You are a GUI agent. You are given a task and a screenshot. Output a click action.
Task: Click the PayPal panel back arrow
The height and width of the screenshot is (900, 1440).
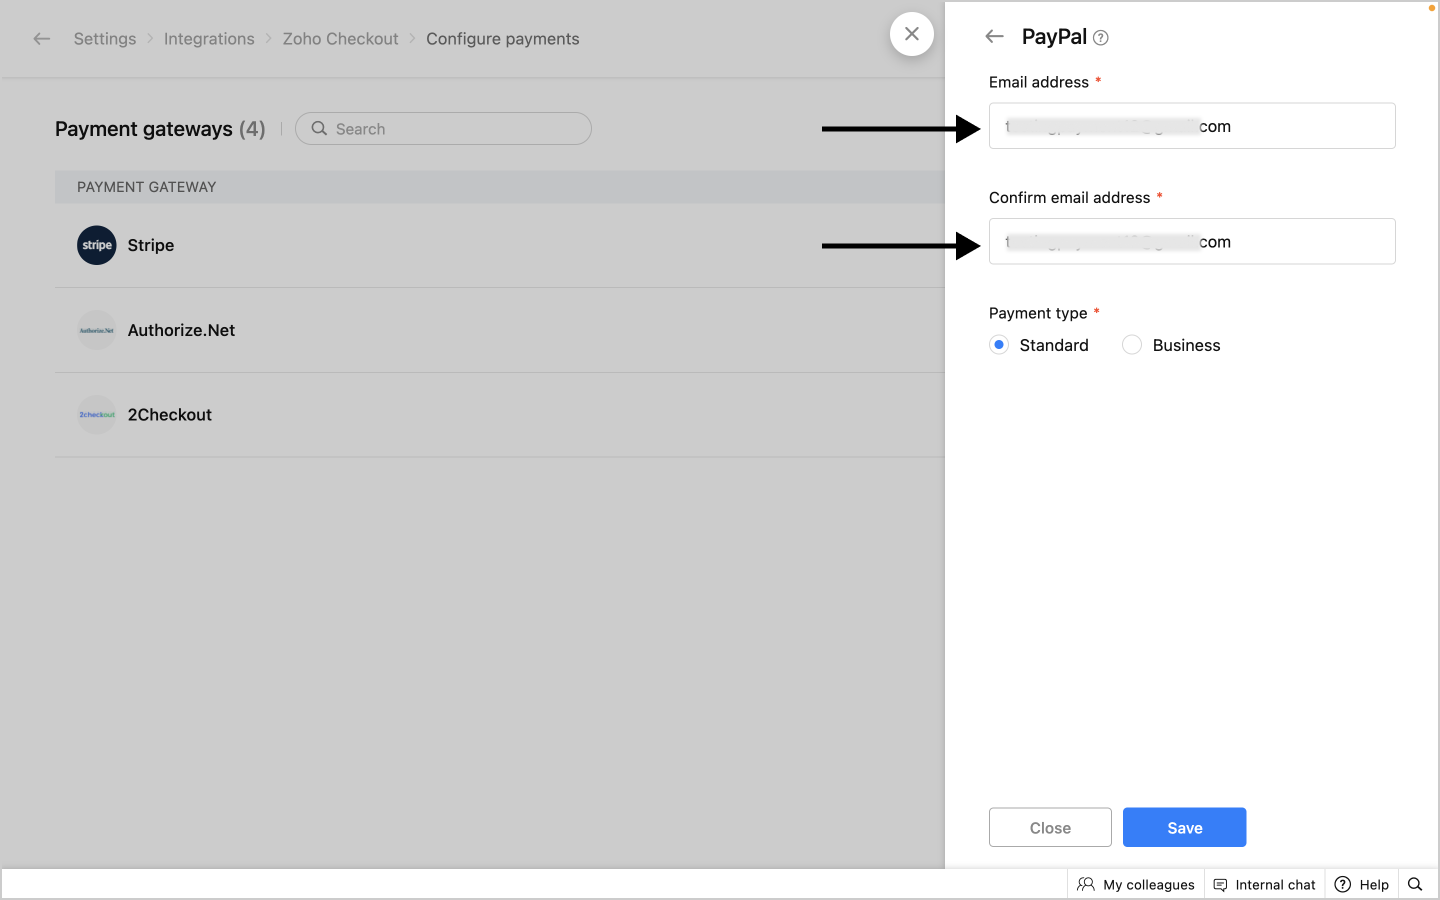994,37
